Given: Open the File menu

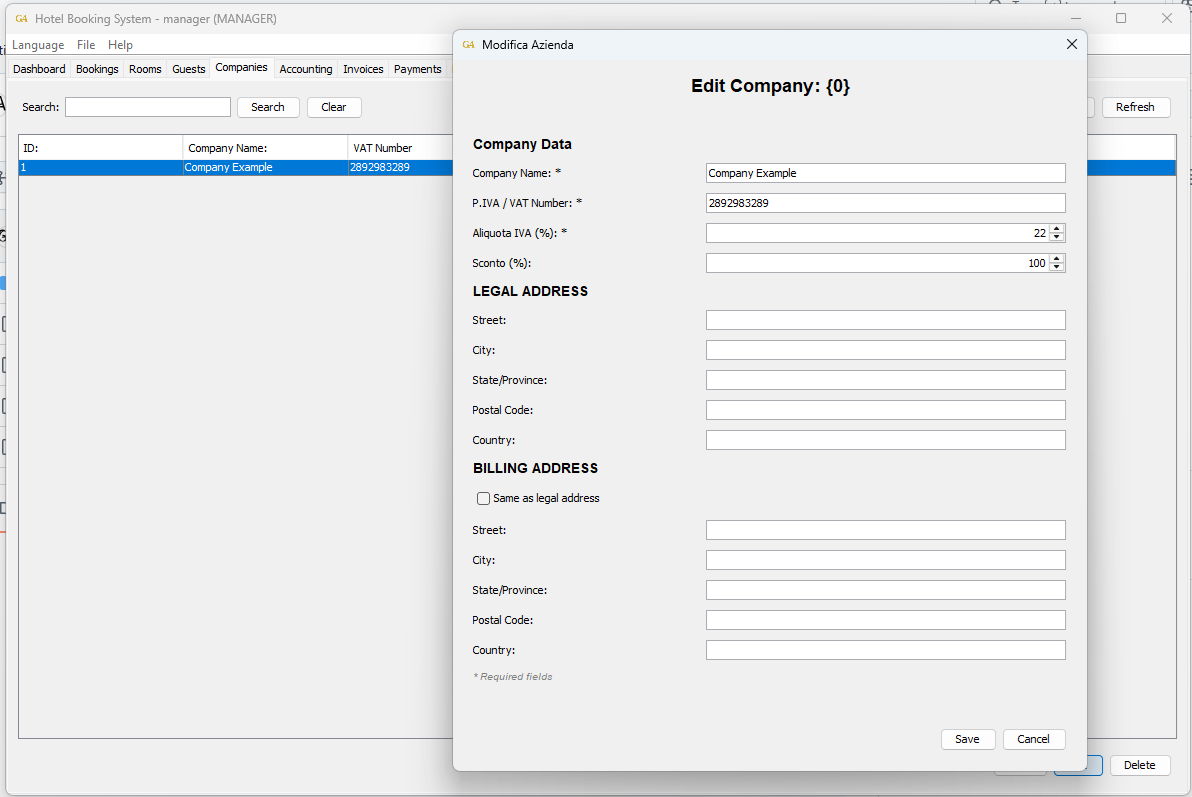Looking at the screenshot, I should [x=86, y=45].
